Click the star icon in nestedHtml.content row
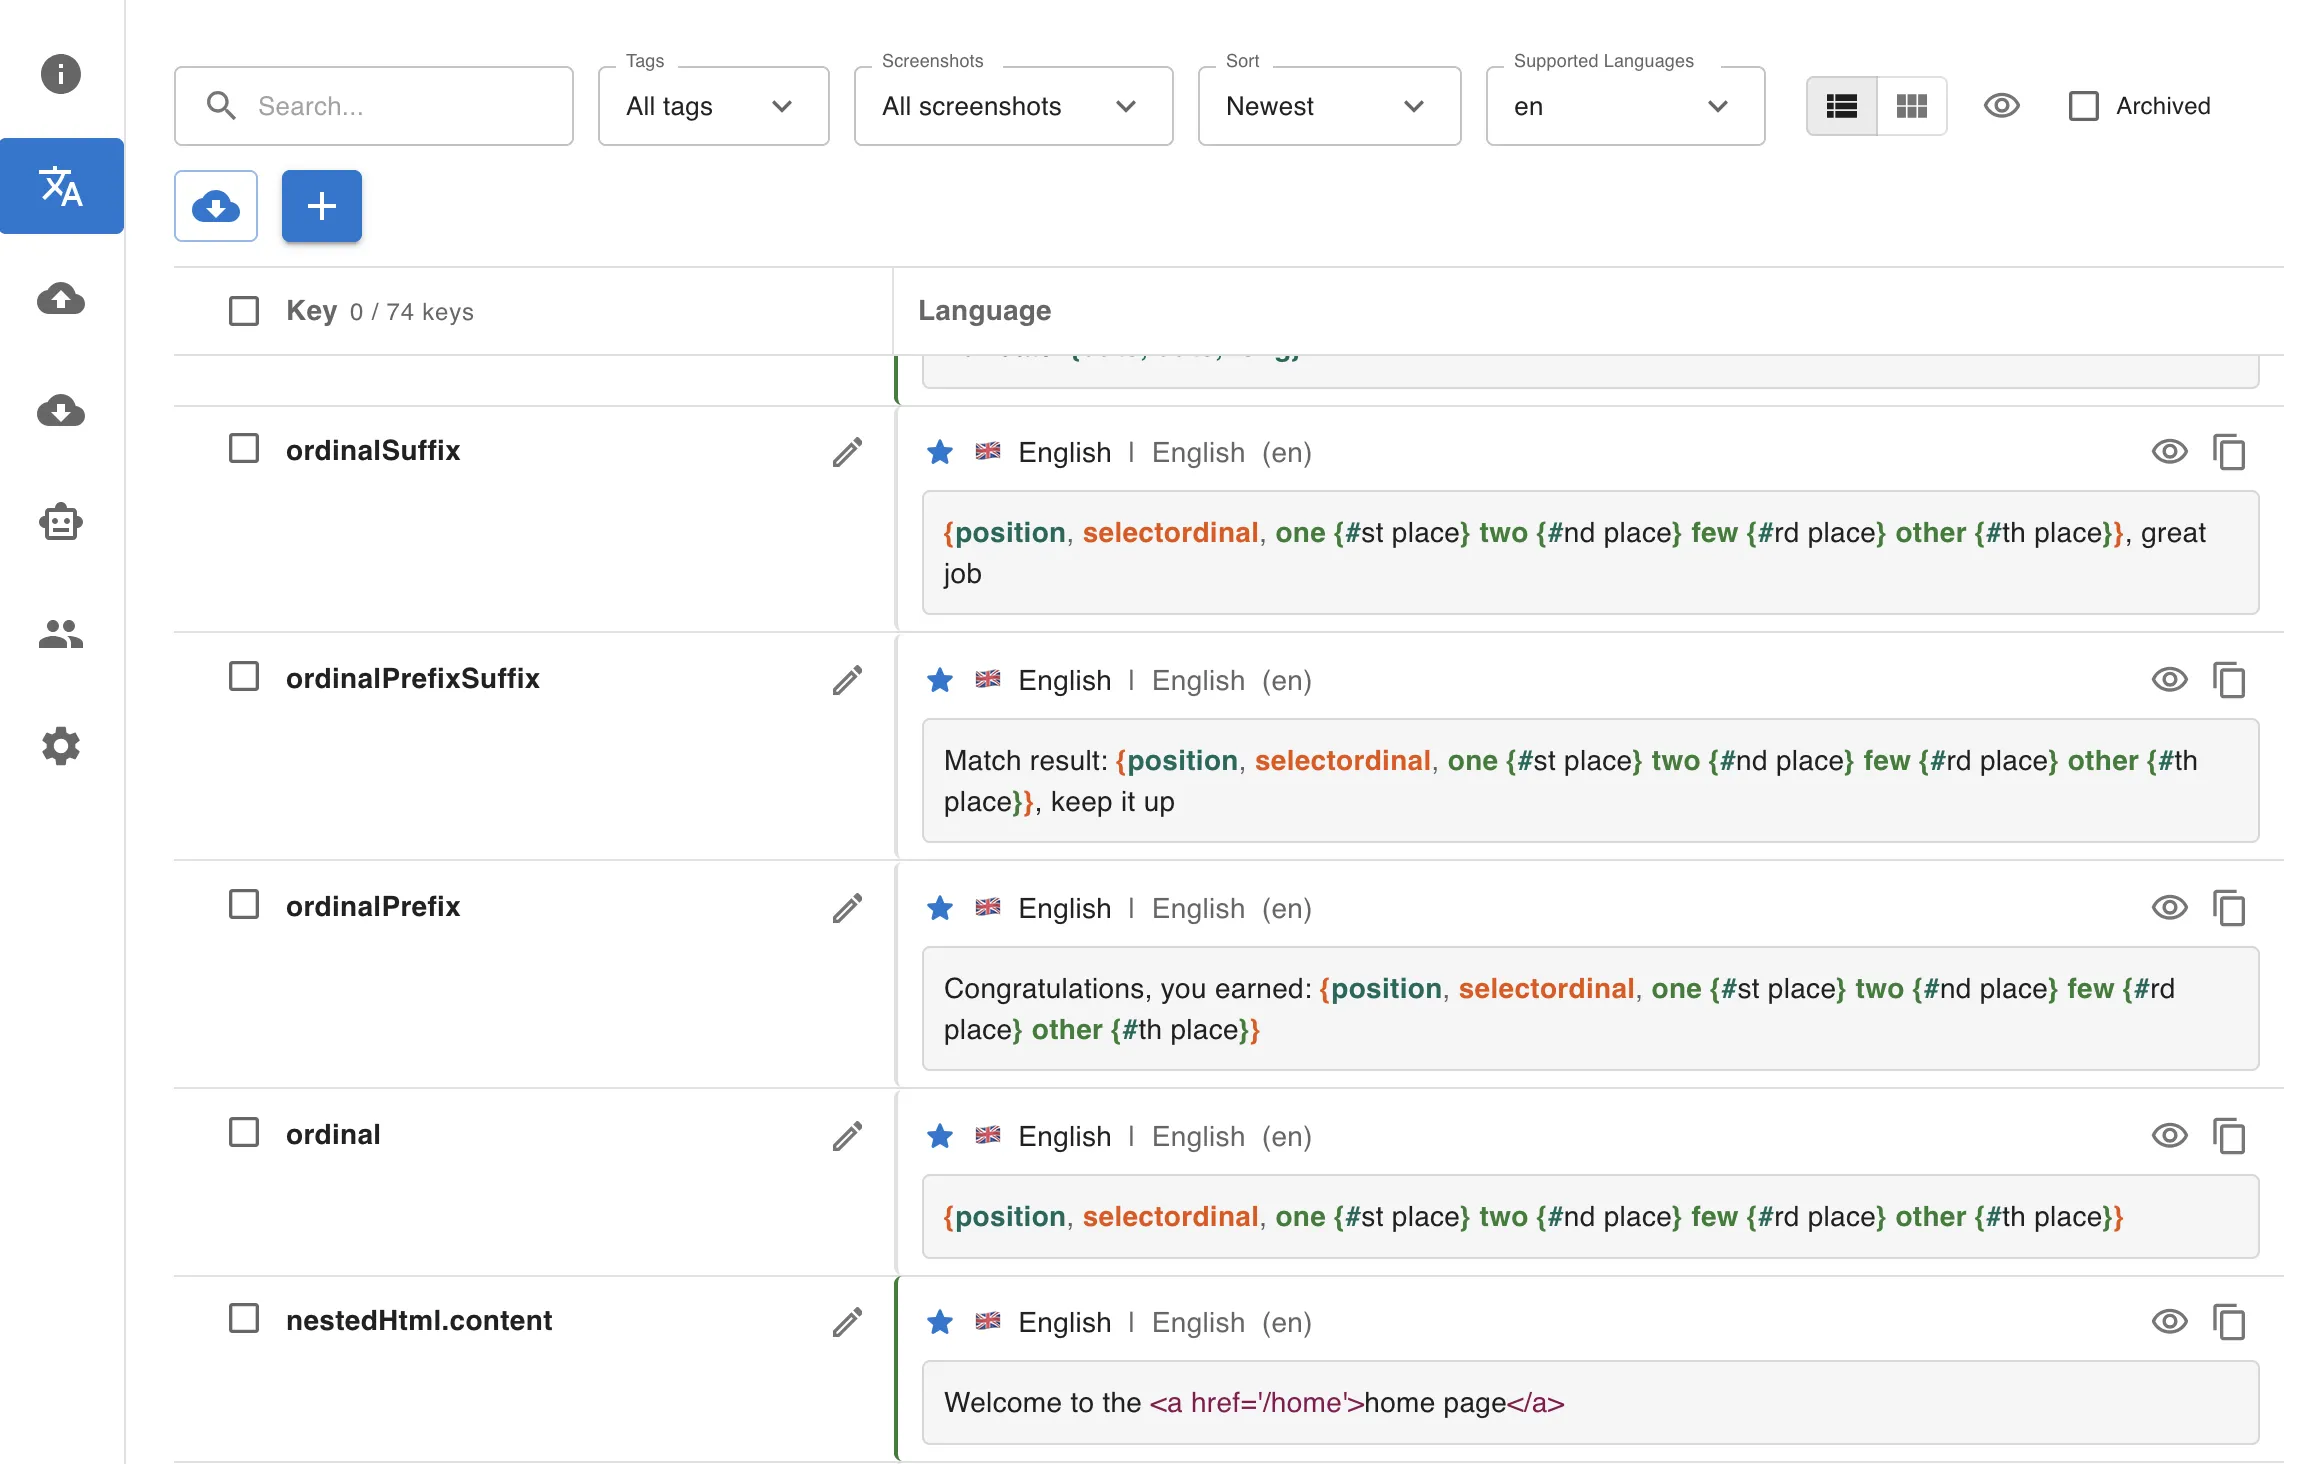This screenshot has width=2312, height=1464. pyautogui.click(x=940, y=1322)
